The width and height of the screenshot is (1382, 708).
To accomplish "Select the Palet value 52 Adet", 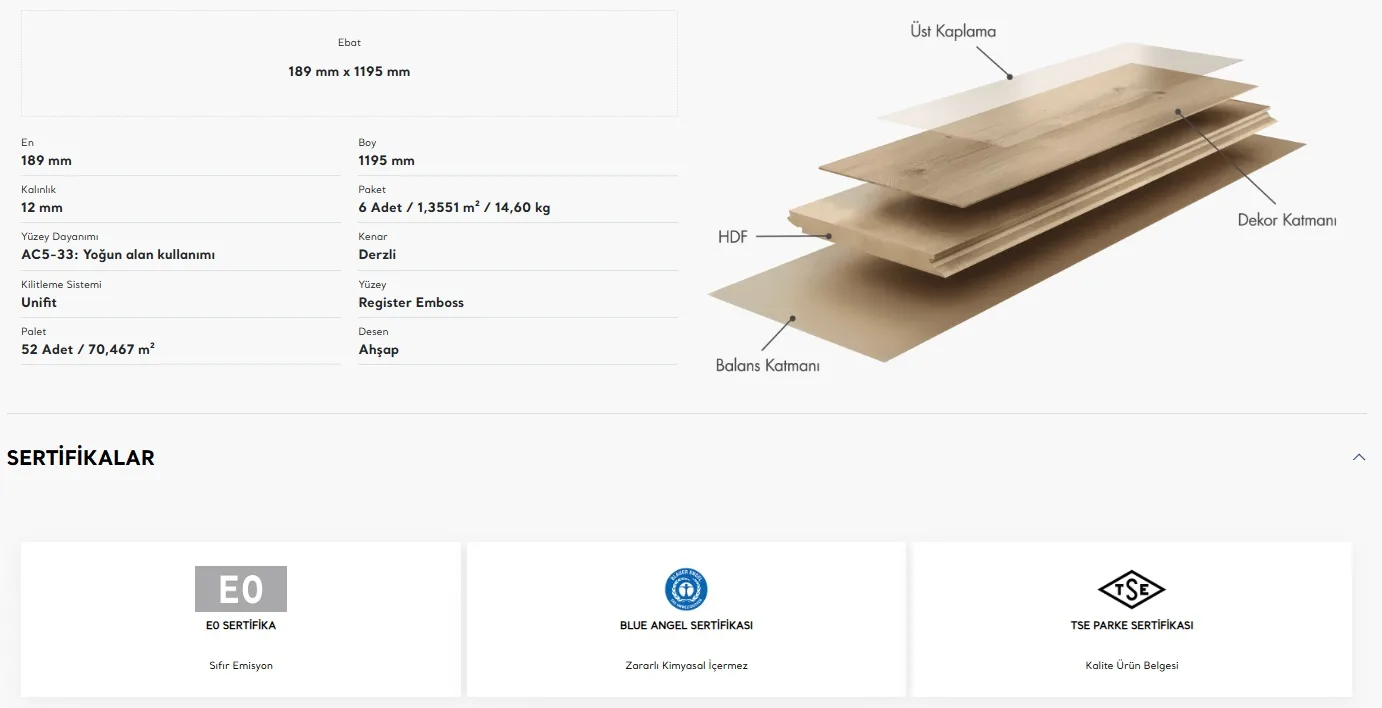I will pyautogui.click(x=88, y=349).
